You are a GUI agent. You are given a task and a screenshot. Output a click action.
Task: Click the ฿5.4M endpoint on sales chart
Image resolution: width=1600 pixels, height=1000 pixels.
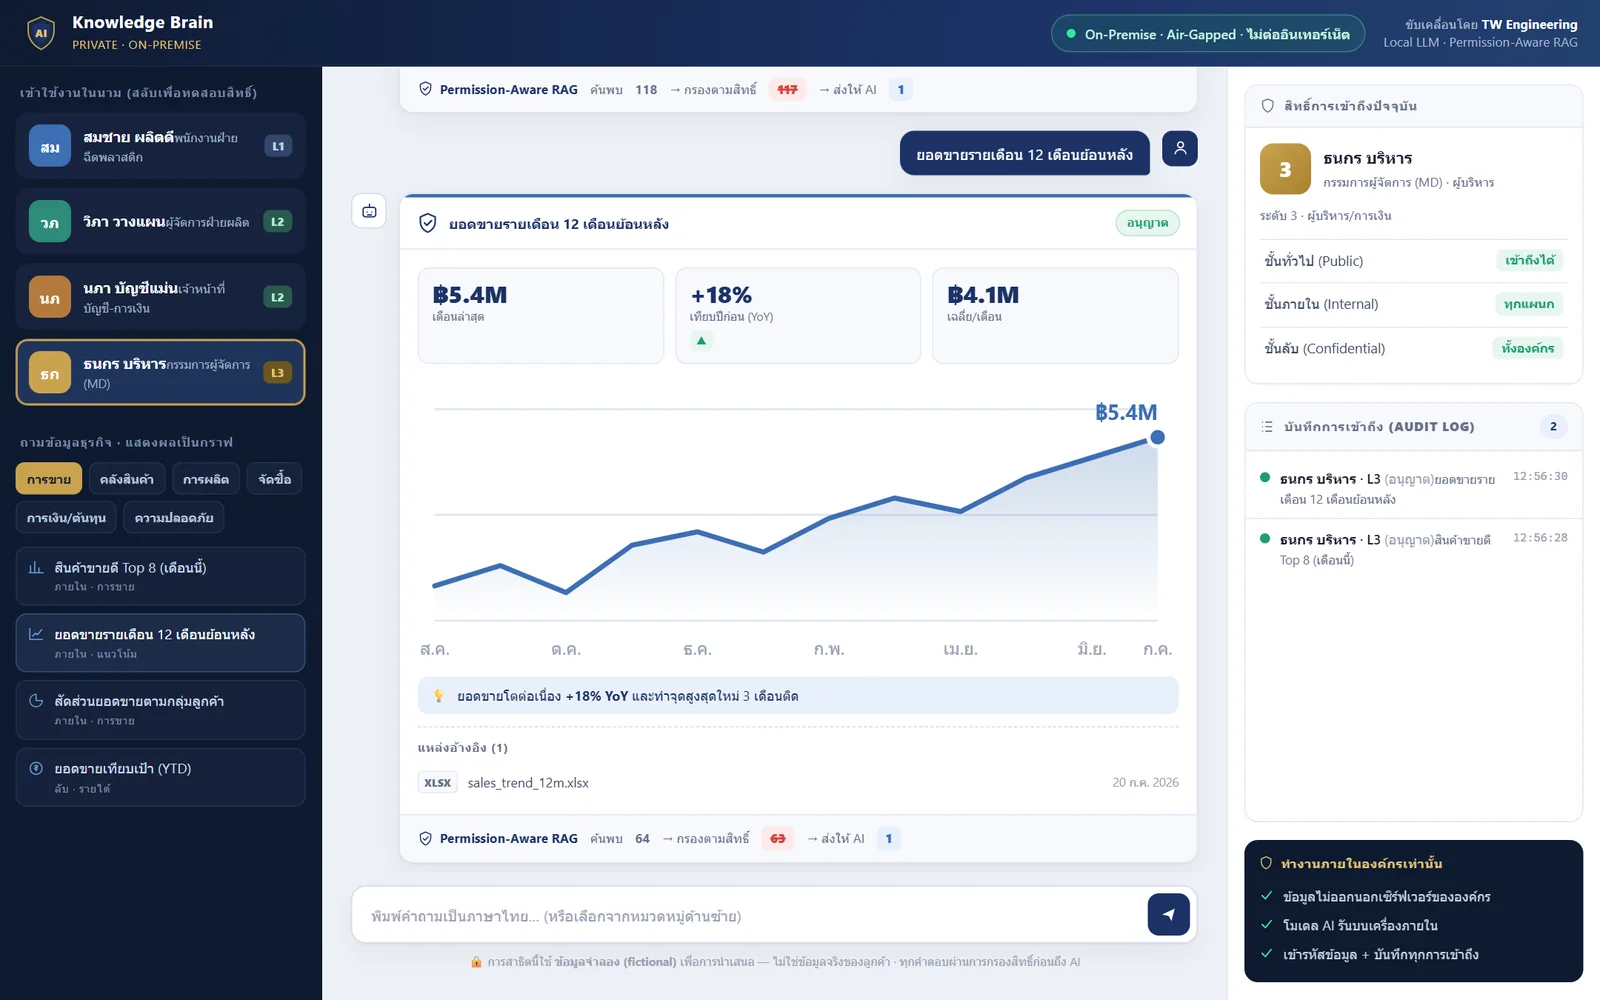(1157, 437)
